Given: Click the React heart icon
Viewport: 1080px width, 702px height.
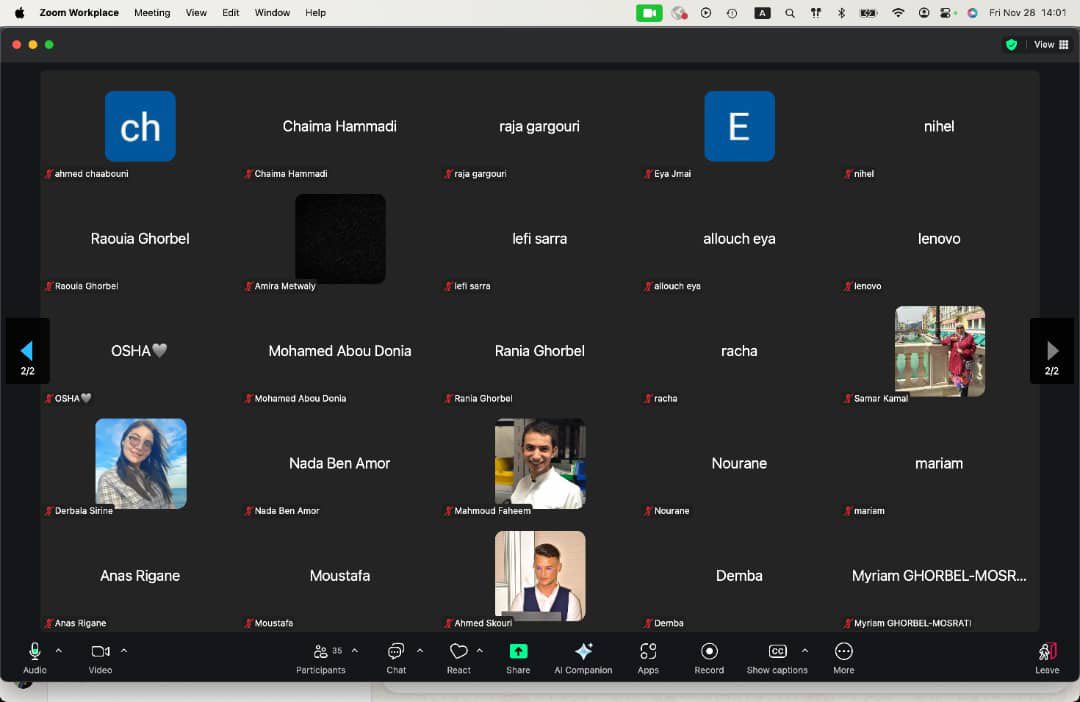Looking at the screenshot, I should click(x=458, y=652).
